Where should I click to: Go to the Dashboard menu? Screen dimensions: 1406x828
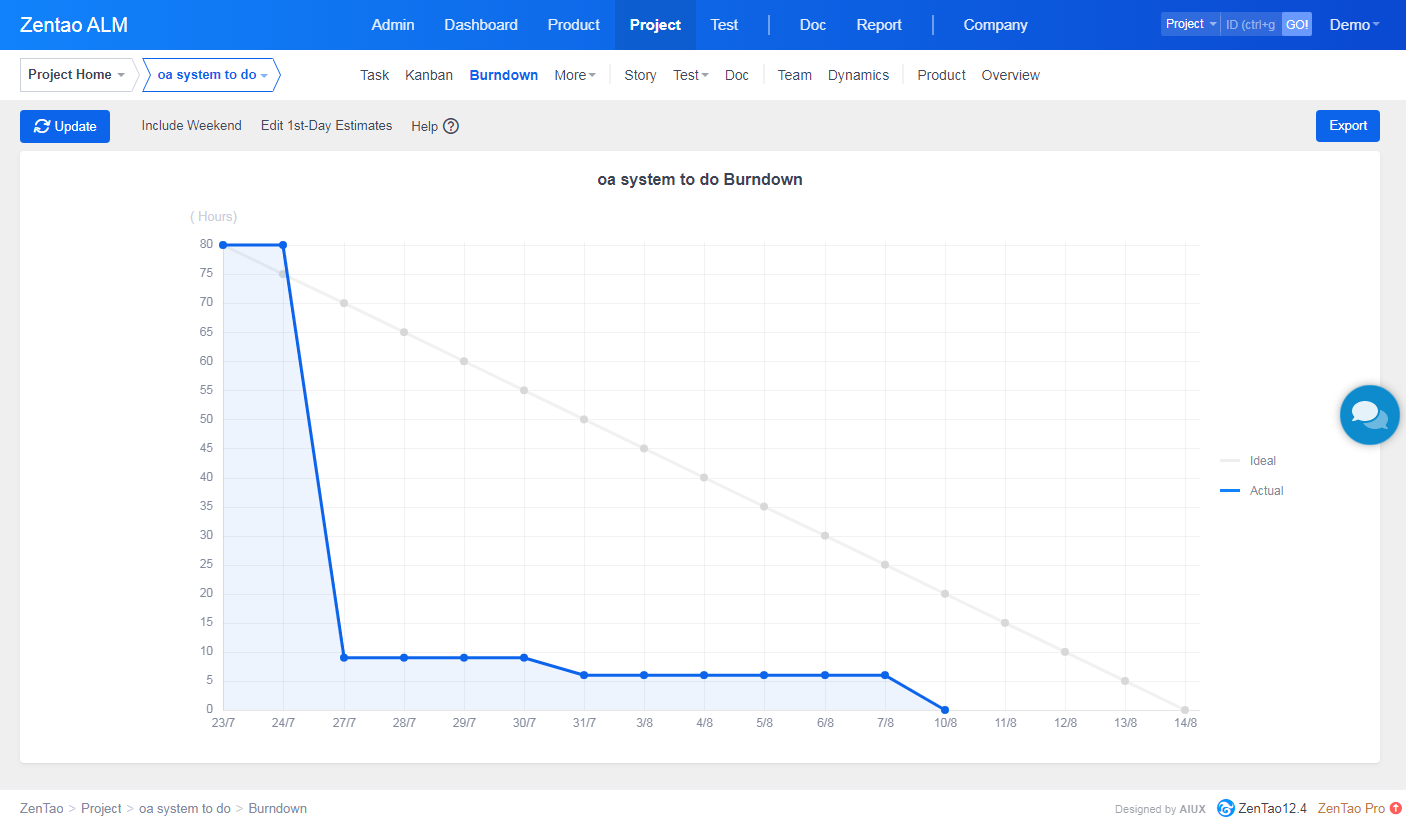pyautogui.click(x=481, y=25)
